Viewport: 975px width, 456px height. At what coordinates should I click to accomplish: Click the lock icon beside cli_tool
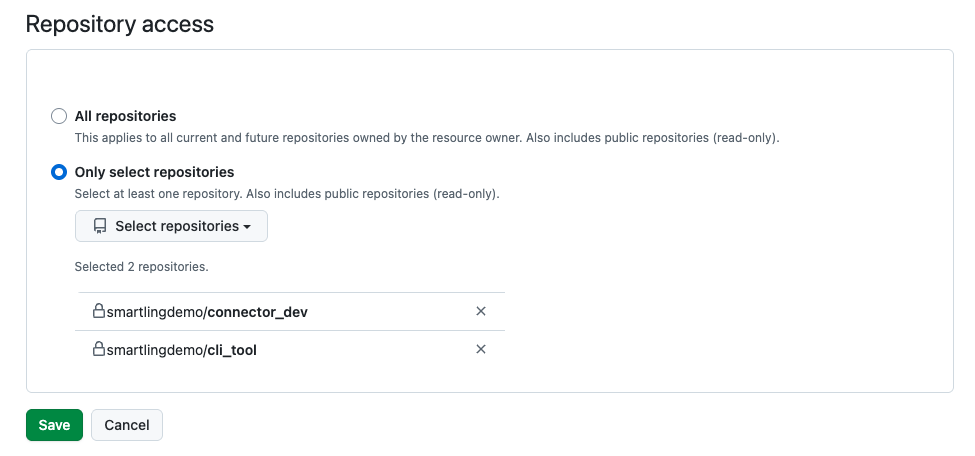[x=99, y=349]
